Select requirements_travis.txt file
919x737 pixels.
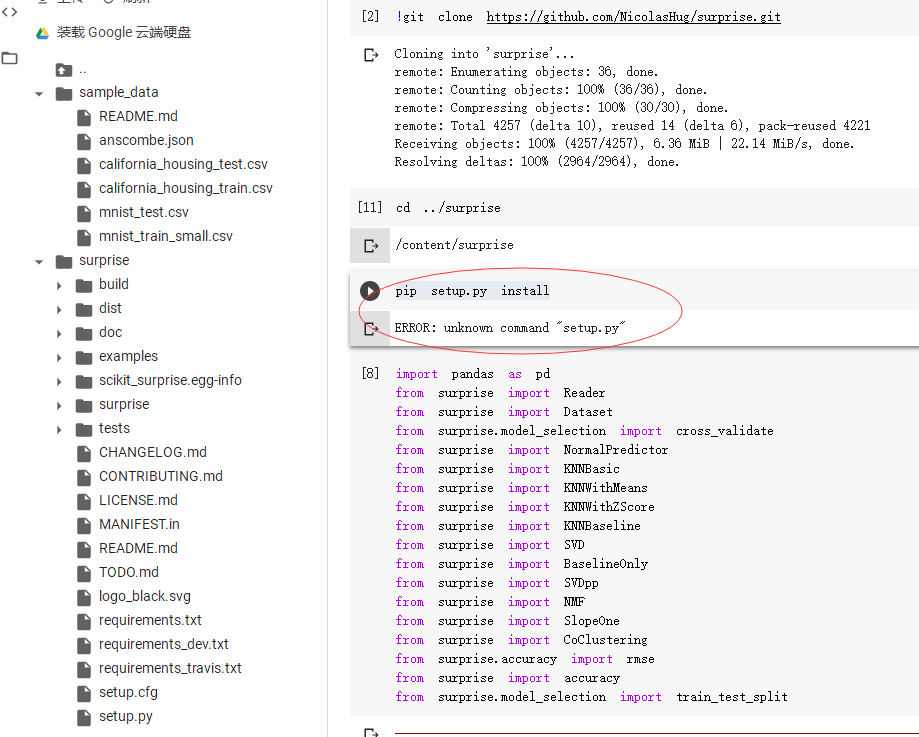pyautogui.click(x=170, y=668)
